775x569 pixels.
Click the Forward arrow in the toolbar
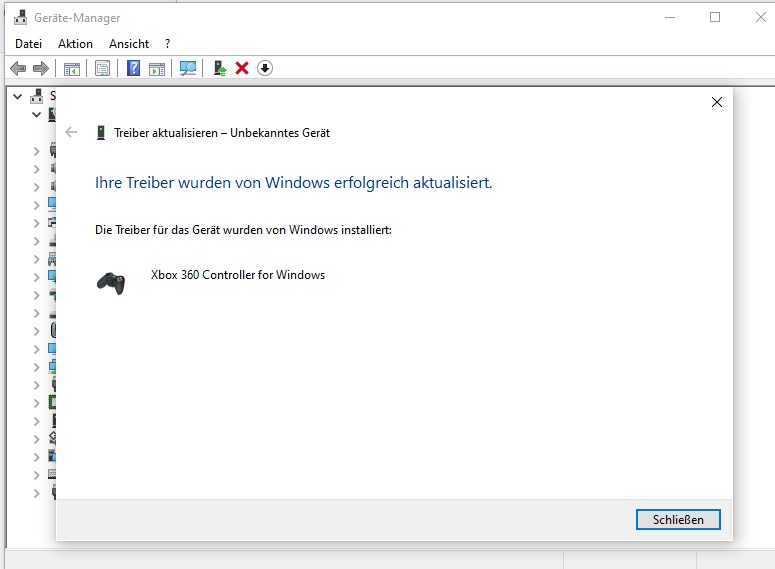pyautogui.click(x=41, y=68)
